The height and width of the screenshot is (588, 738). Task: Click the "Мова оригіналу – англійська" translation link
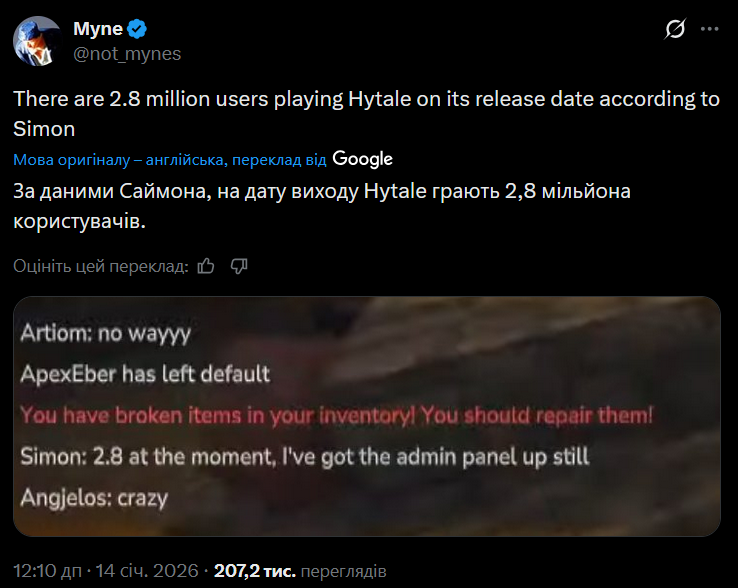(x=120, y=160)
